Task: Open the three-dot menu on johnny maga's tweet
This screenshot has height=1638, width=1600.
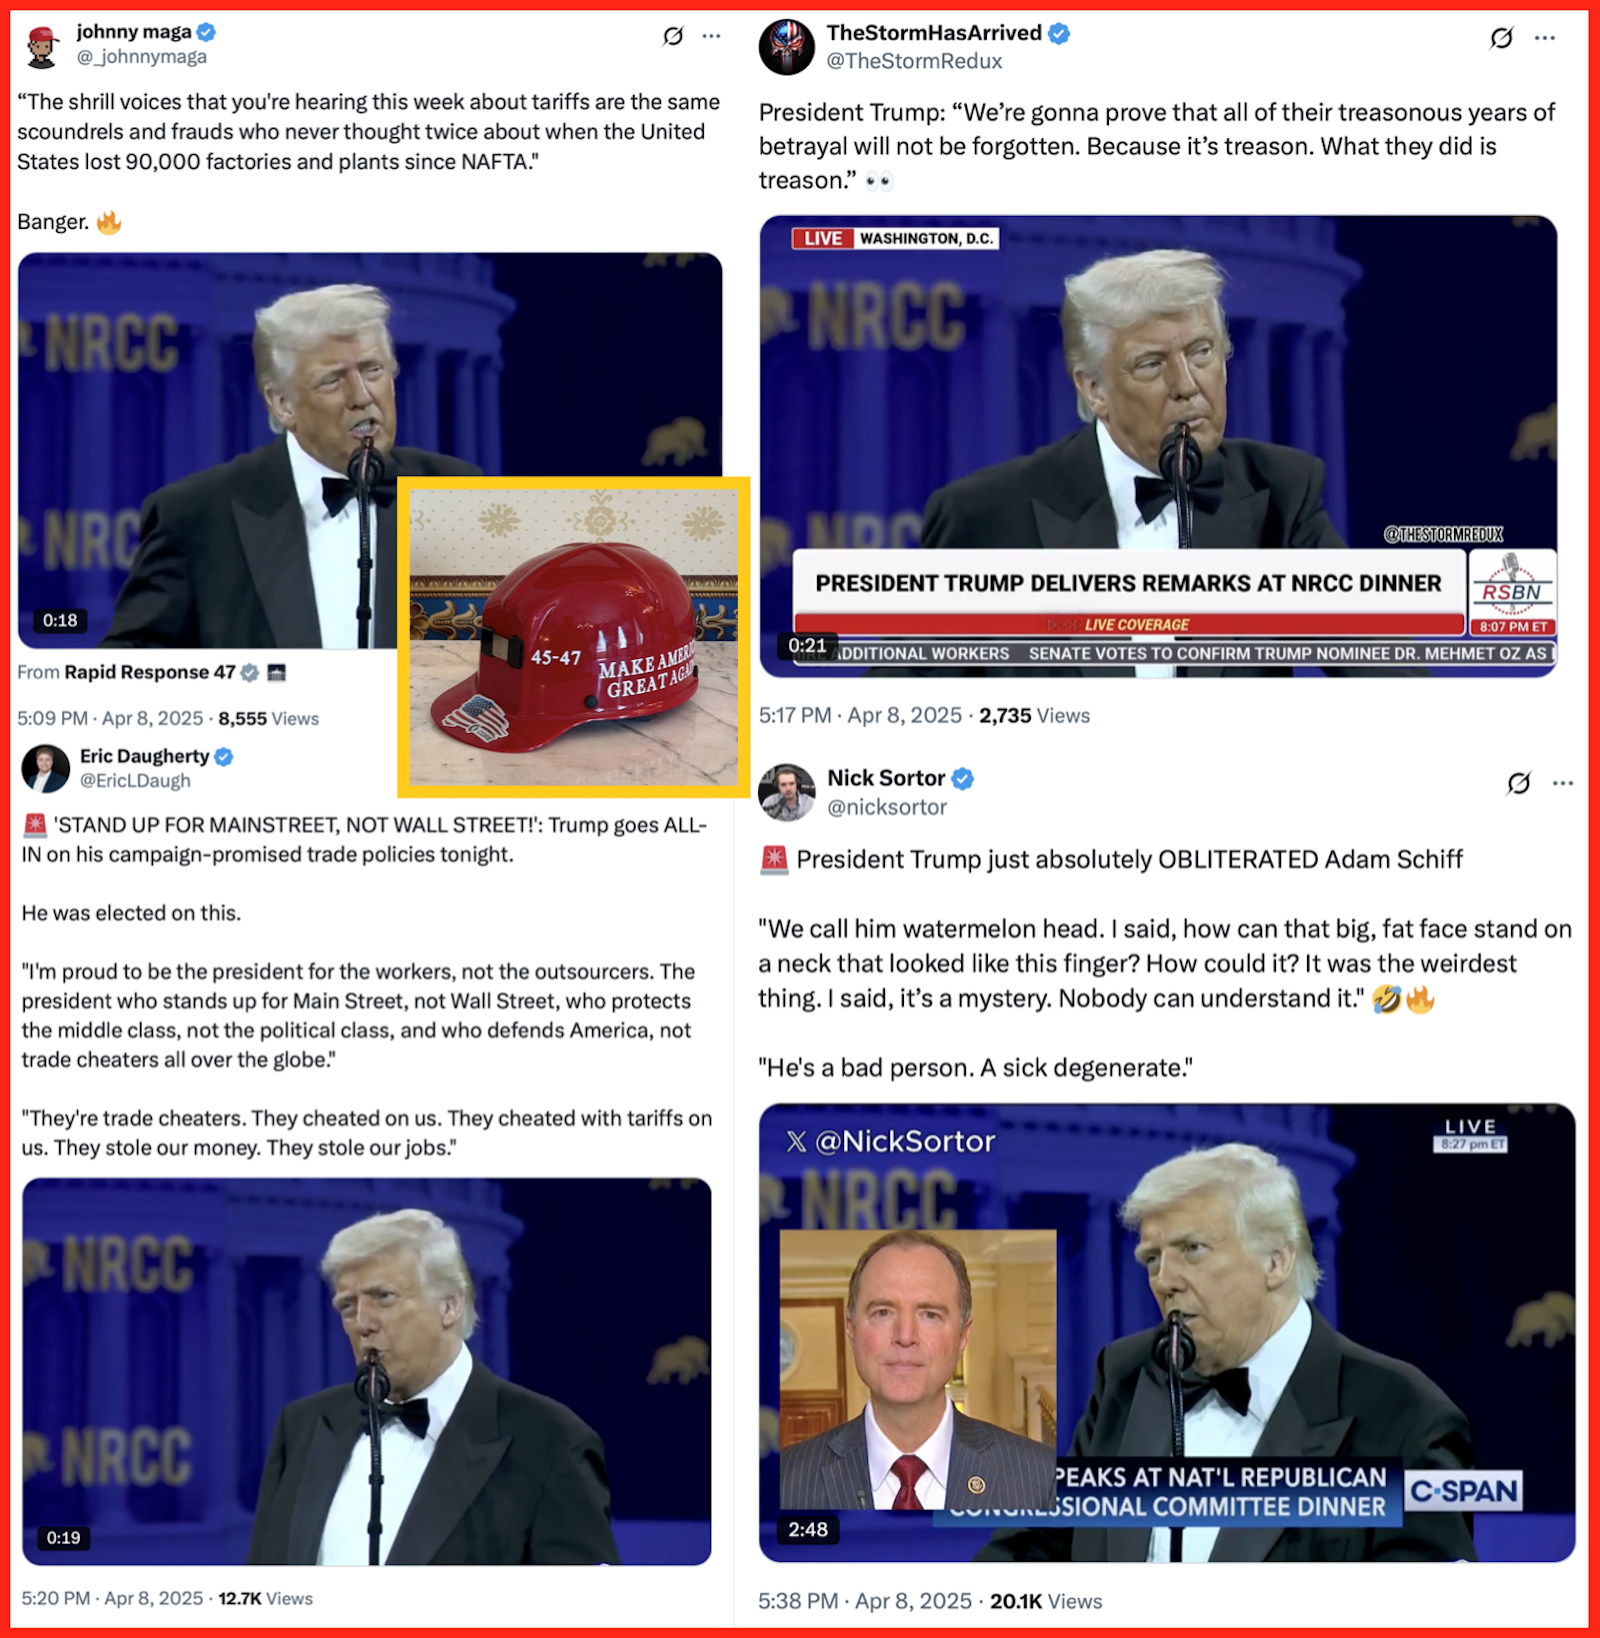Action: click(711, 36)
